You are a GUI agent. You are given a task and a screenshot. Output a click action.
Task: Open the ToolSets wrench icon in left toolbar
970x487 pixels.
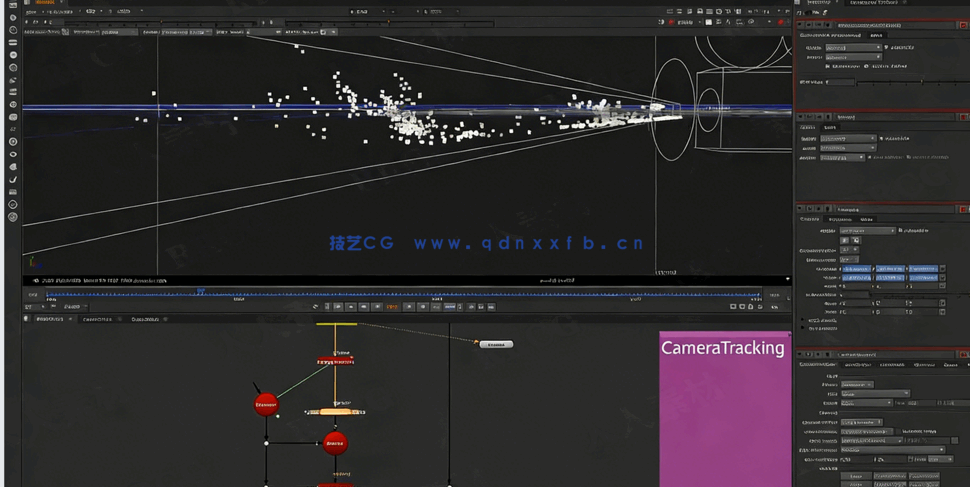point(13,180)
